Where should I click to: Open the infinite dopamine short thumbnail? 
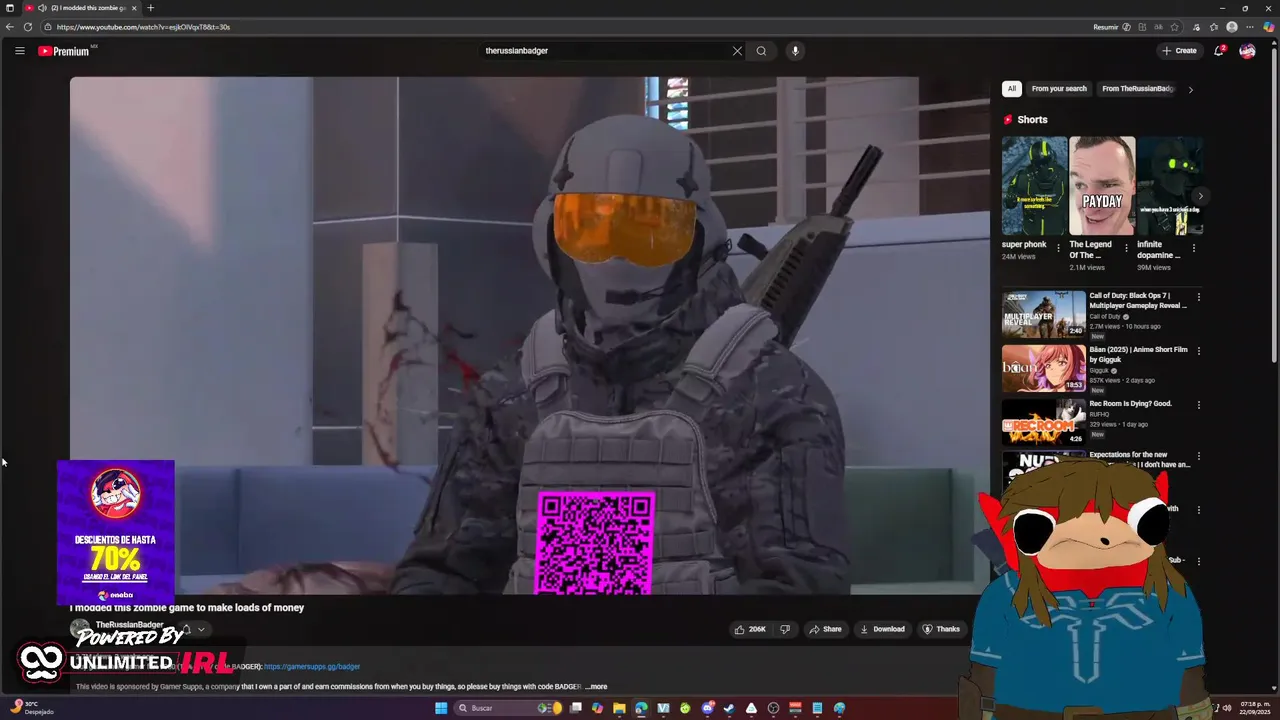[1170, 185]
